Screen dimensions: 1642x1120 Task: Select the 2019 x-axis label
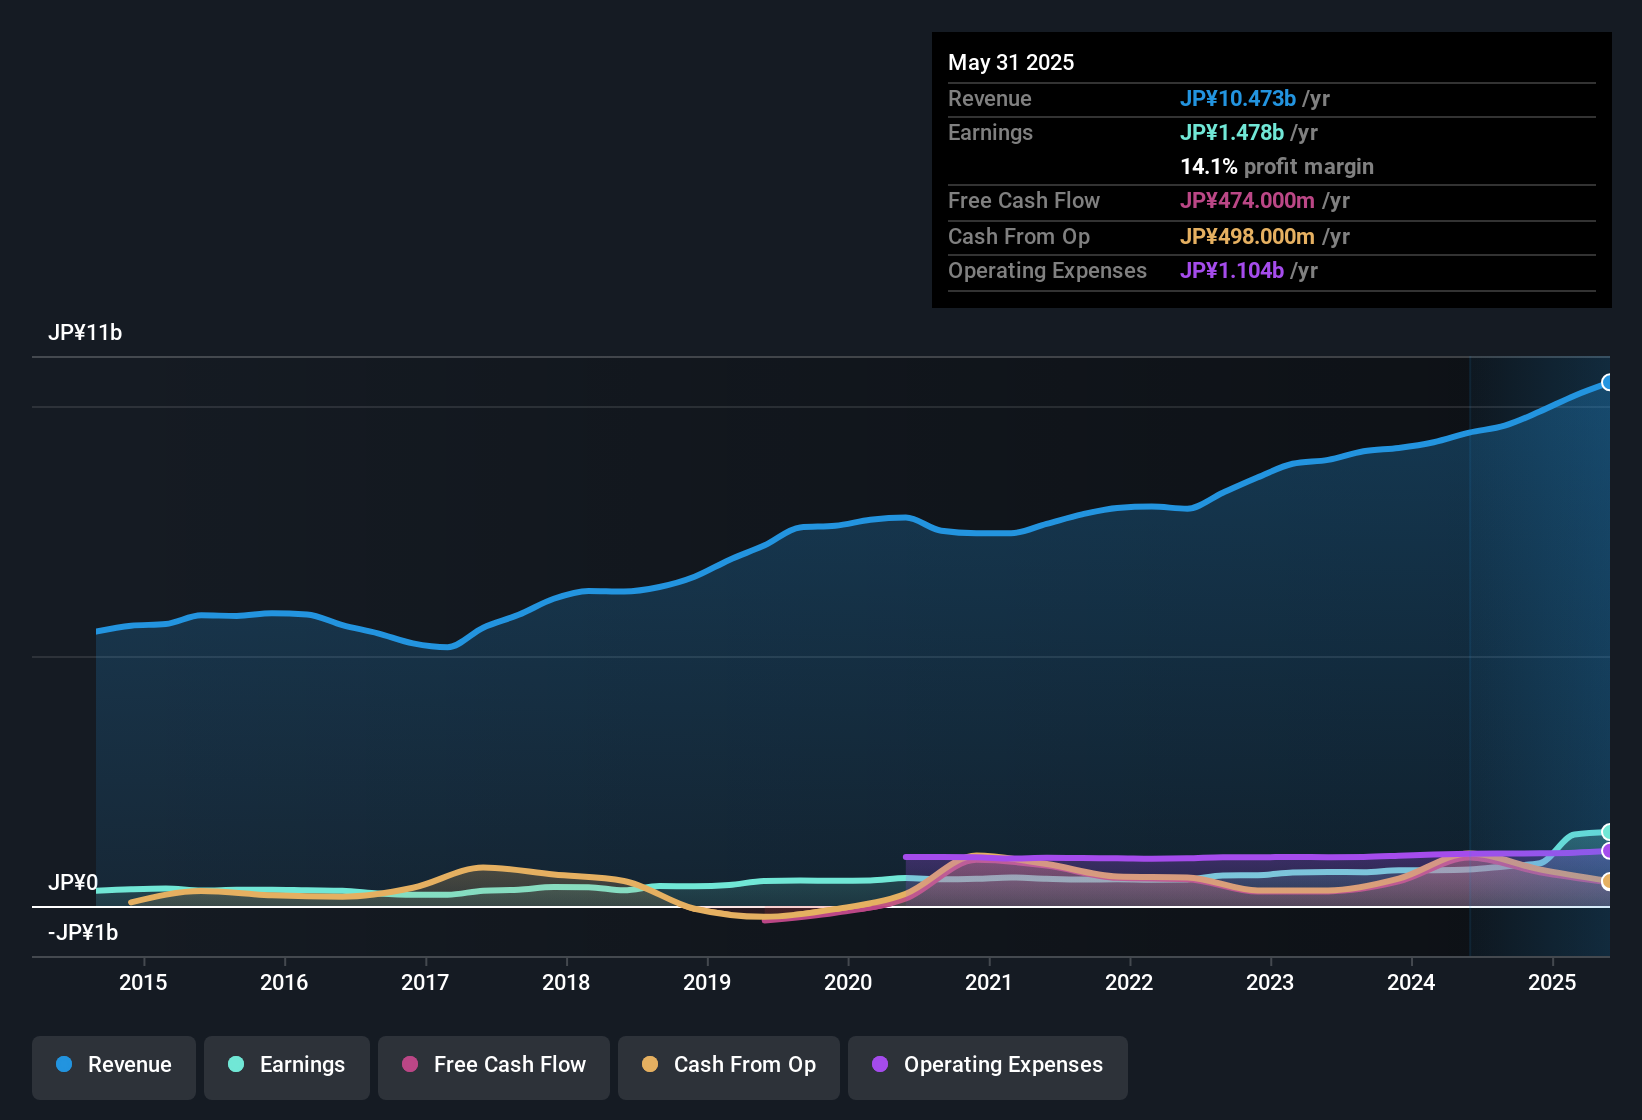(707, 982)
